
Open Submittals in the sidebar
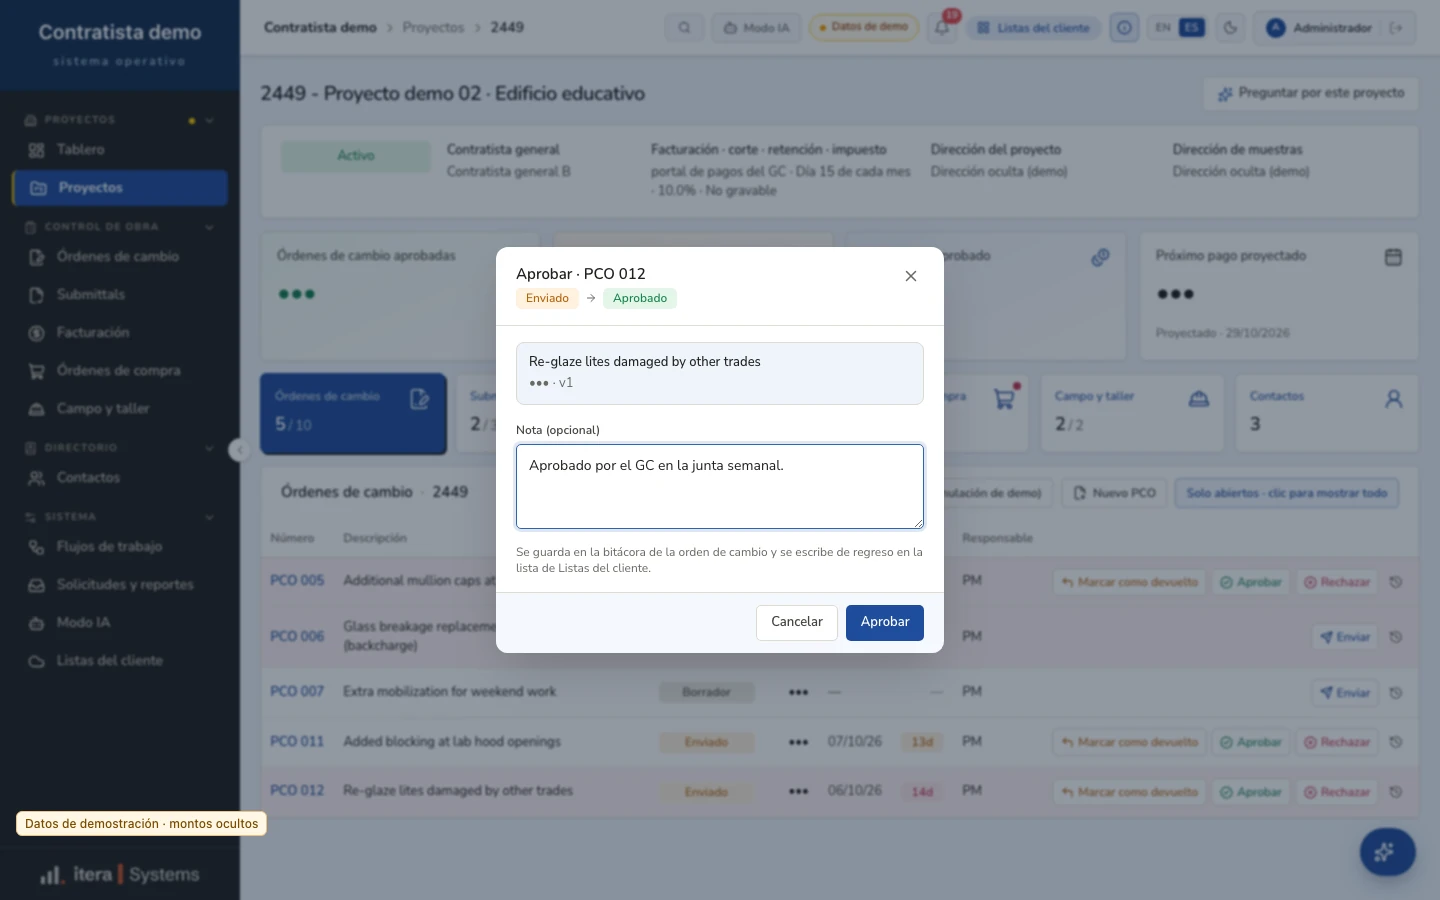pyautogui.click(x=120, y=295)
